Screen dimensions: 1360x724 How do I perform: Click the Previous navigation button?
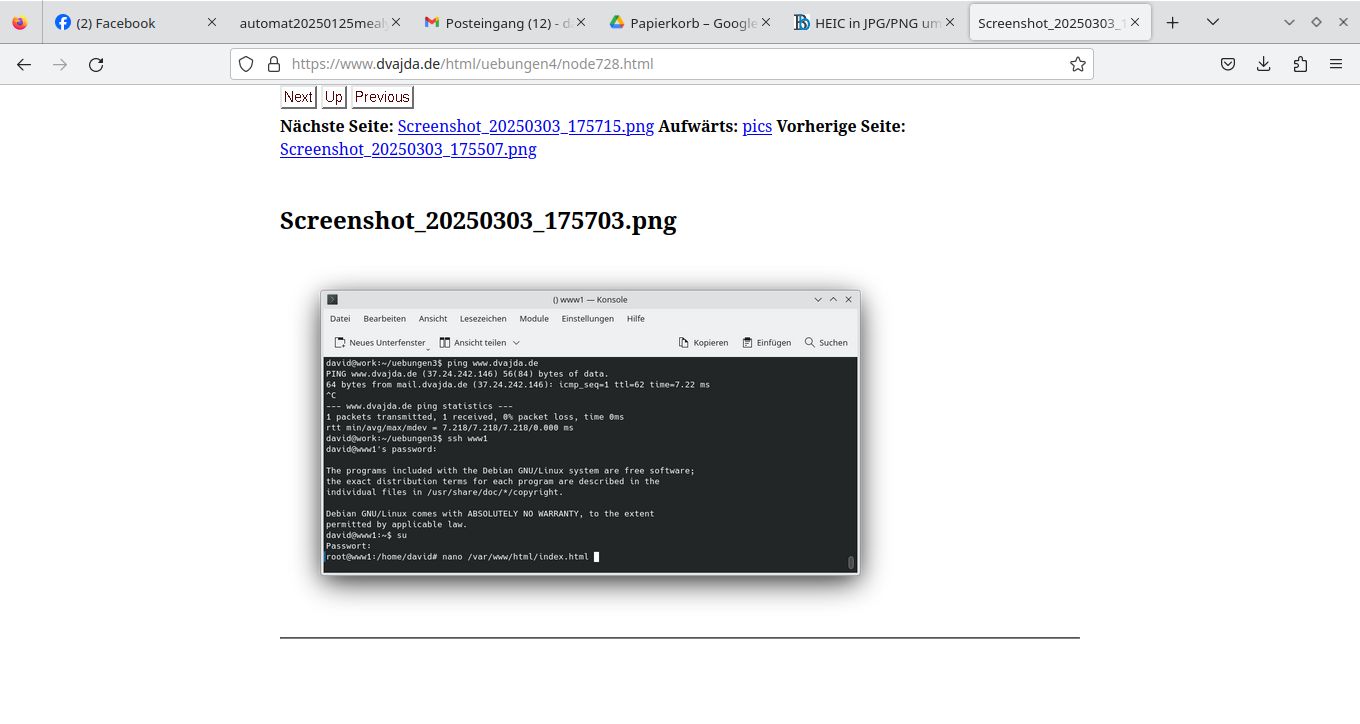pos(382,97)
